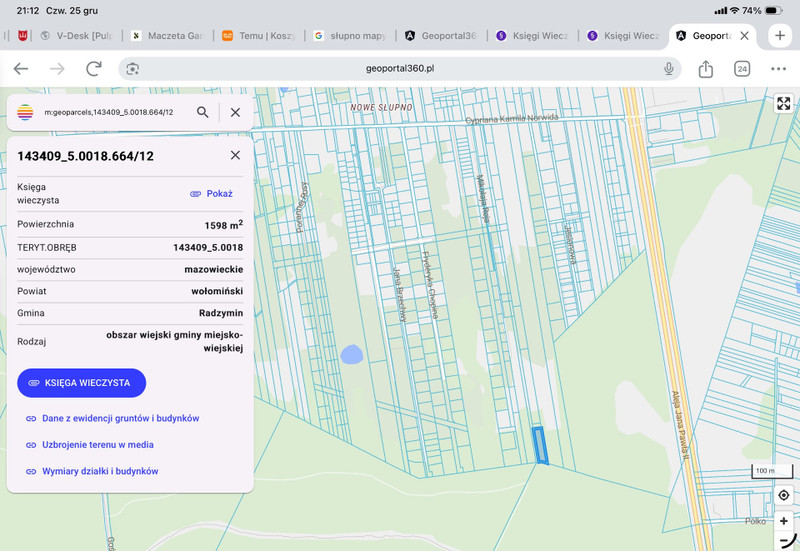Zoom in the map with plus button

[x=783, y=521]
